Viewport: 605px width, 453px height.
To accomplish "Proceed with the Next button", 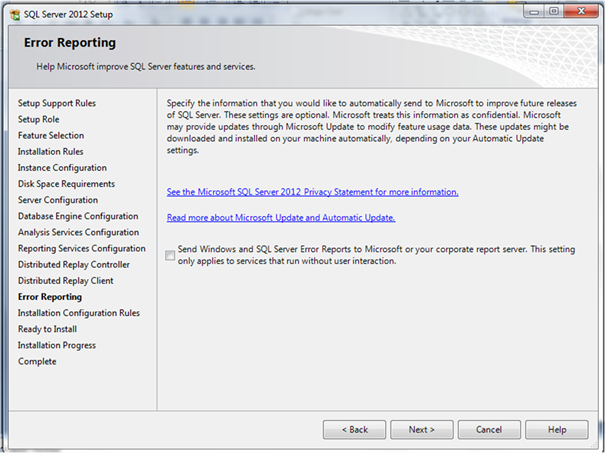I will 422,429.
